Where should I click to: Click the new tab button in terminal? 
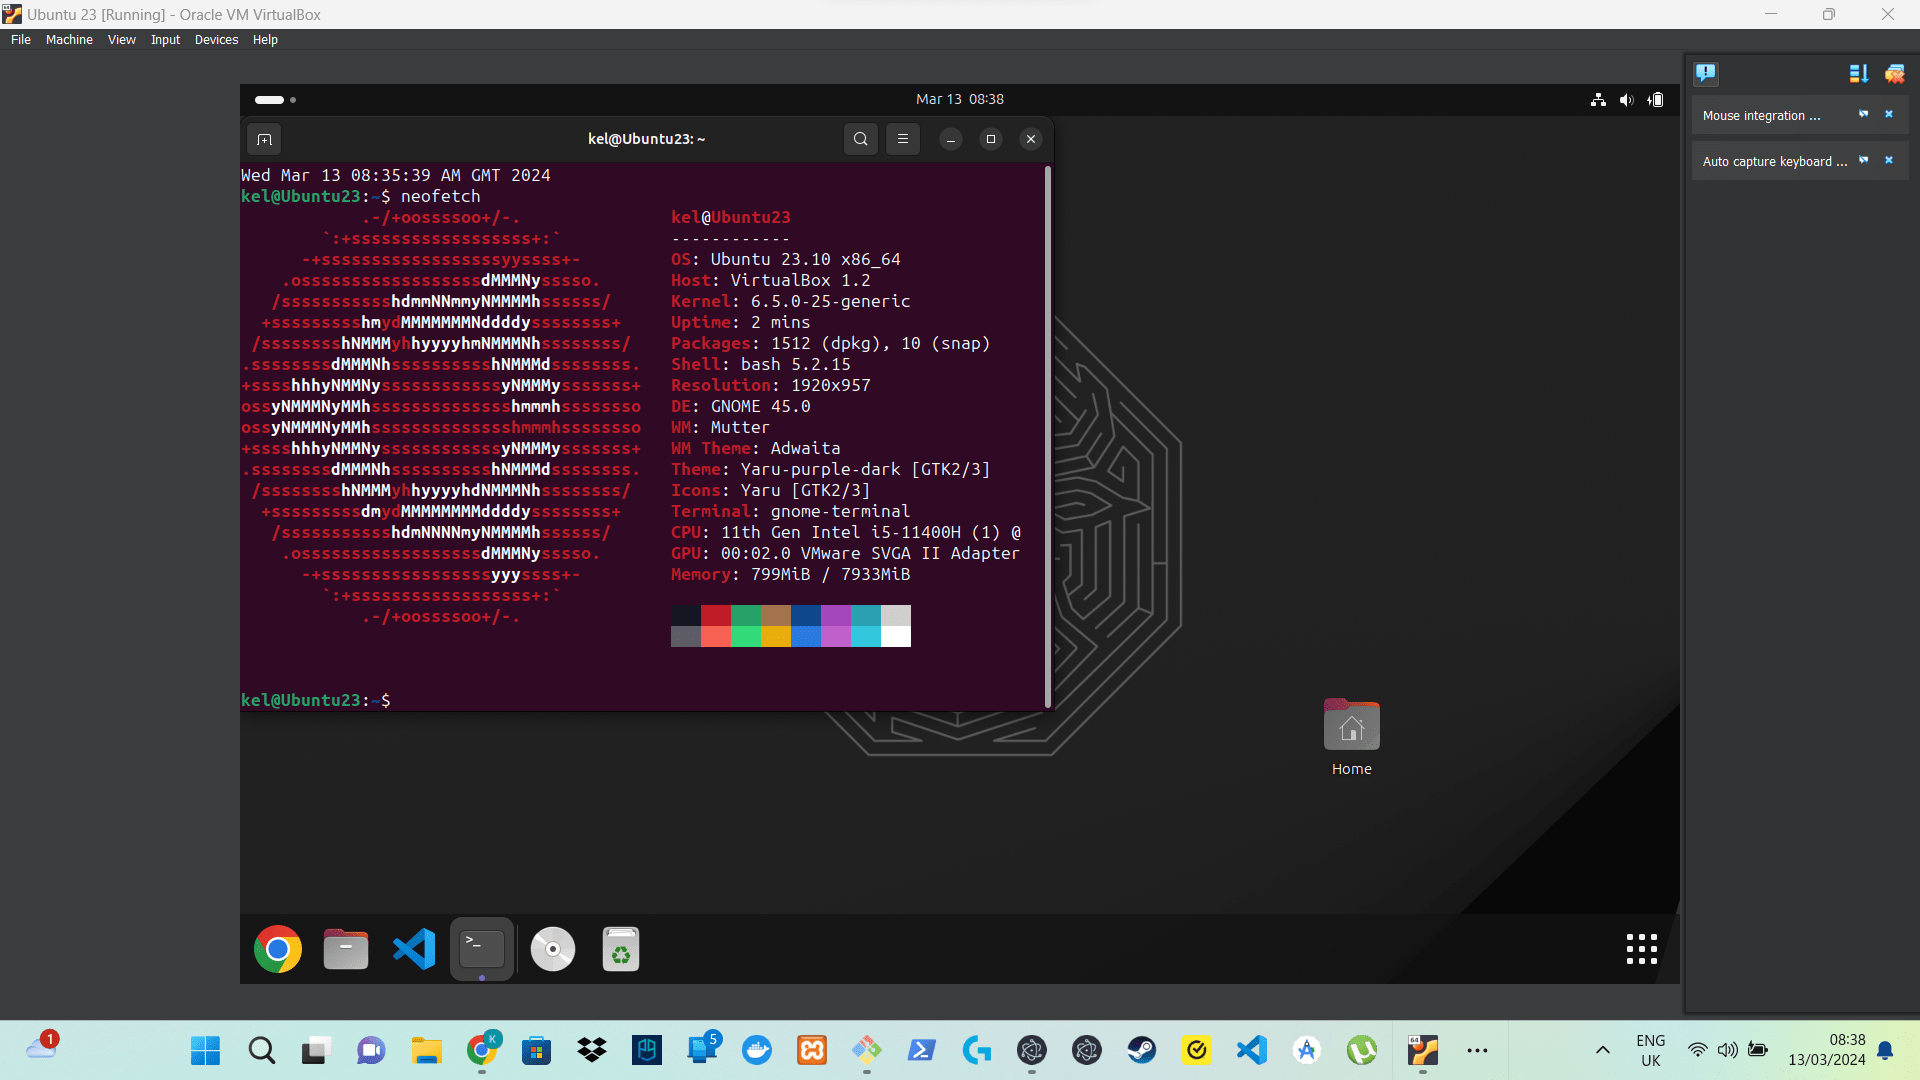point(264,139)
